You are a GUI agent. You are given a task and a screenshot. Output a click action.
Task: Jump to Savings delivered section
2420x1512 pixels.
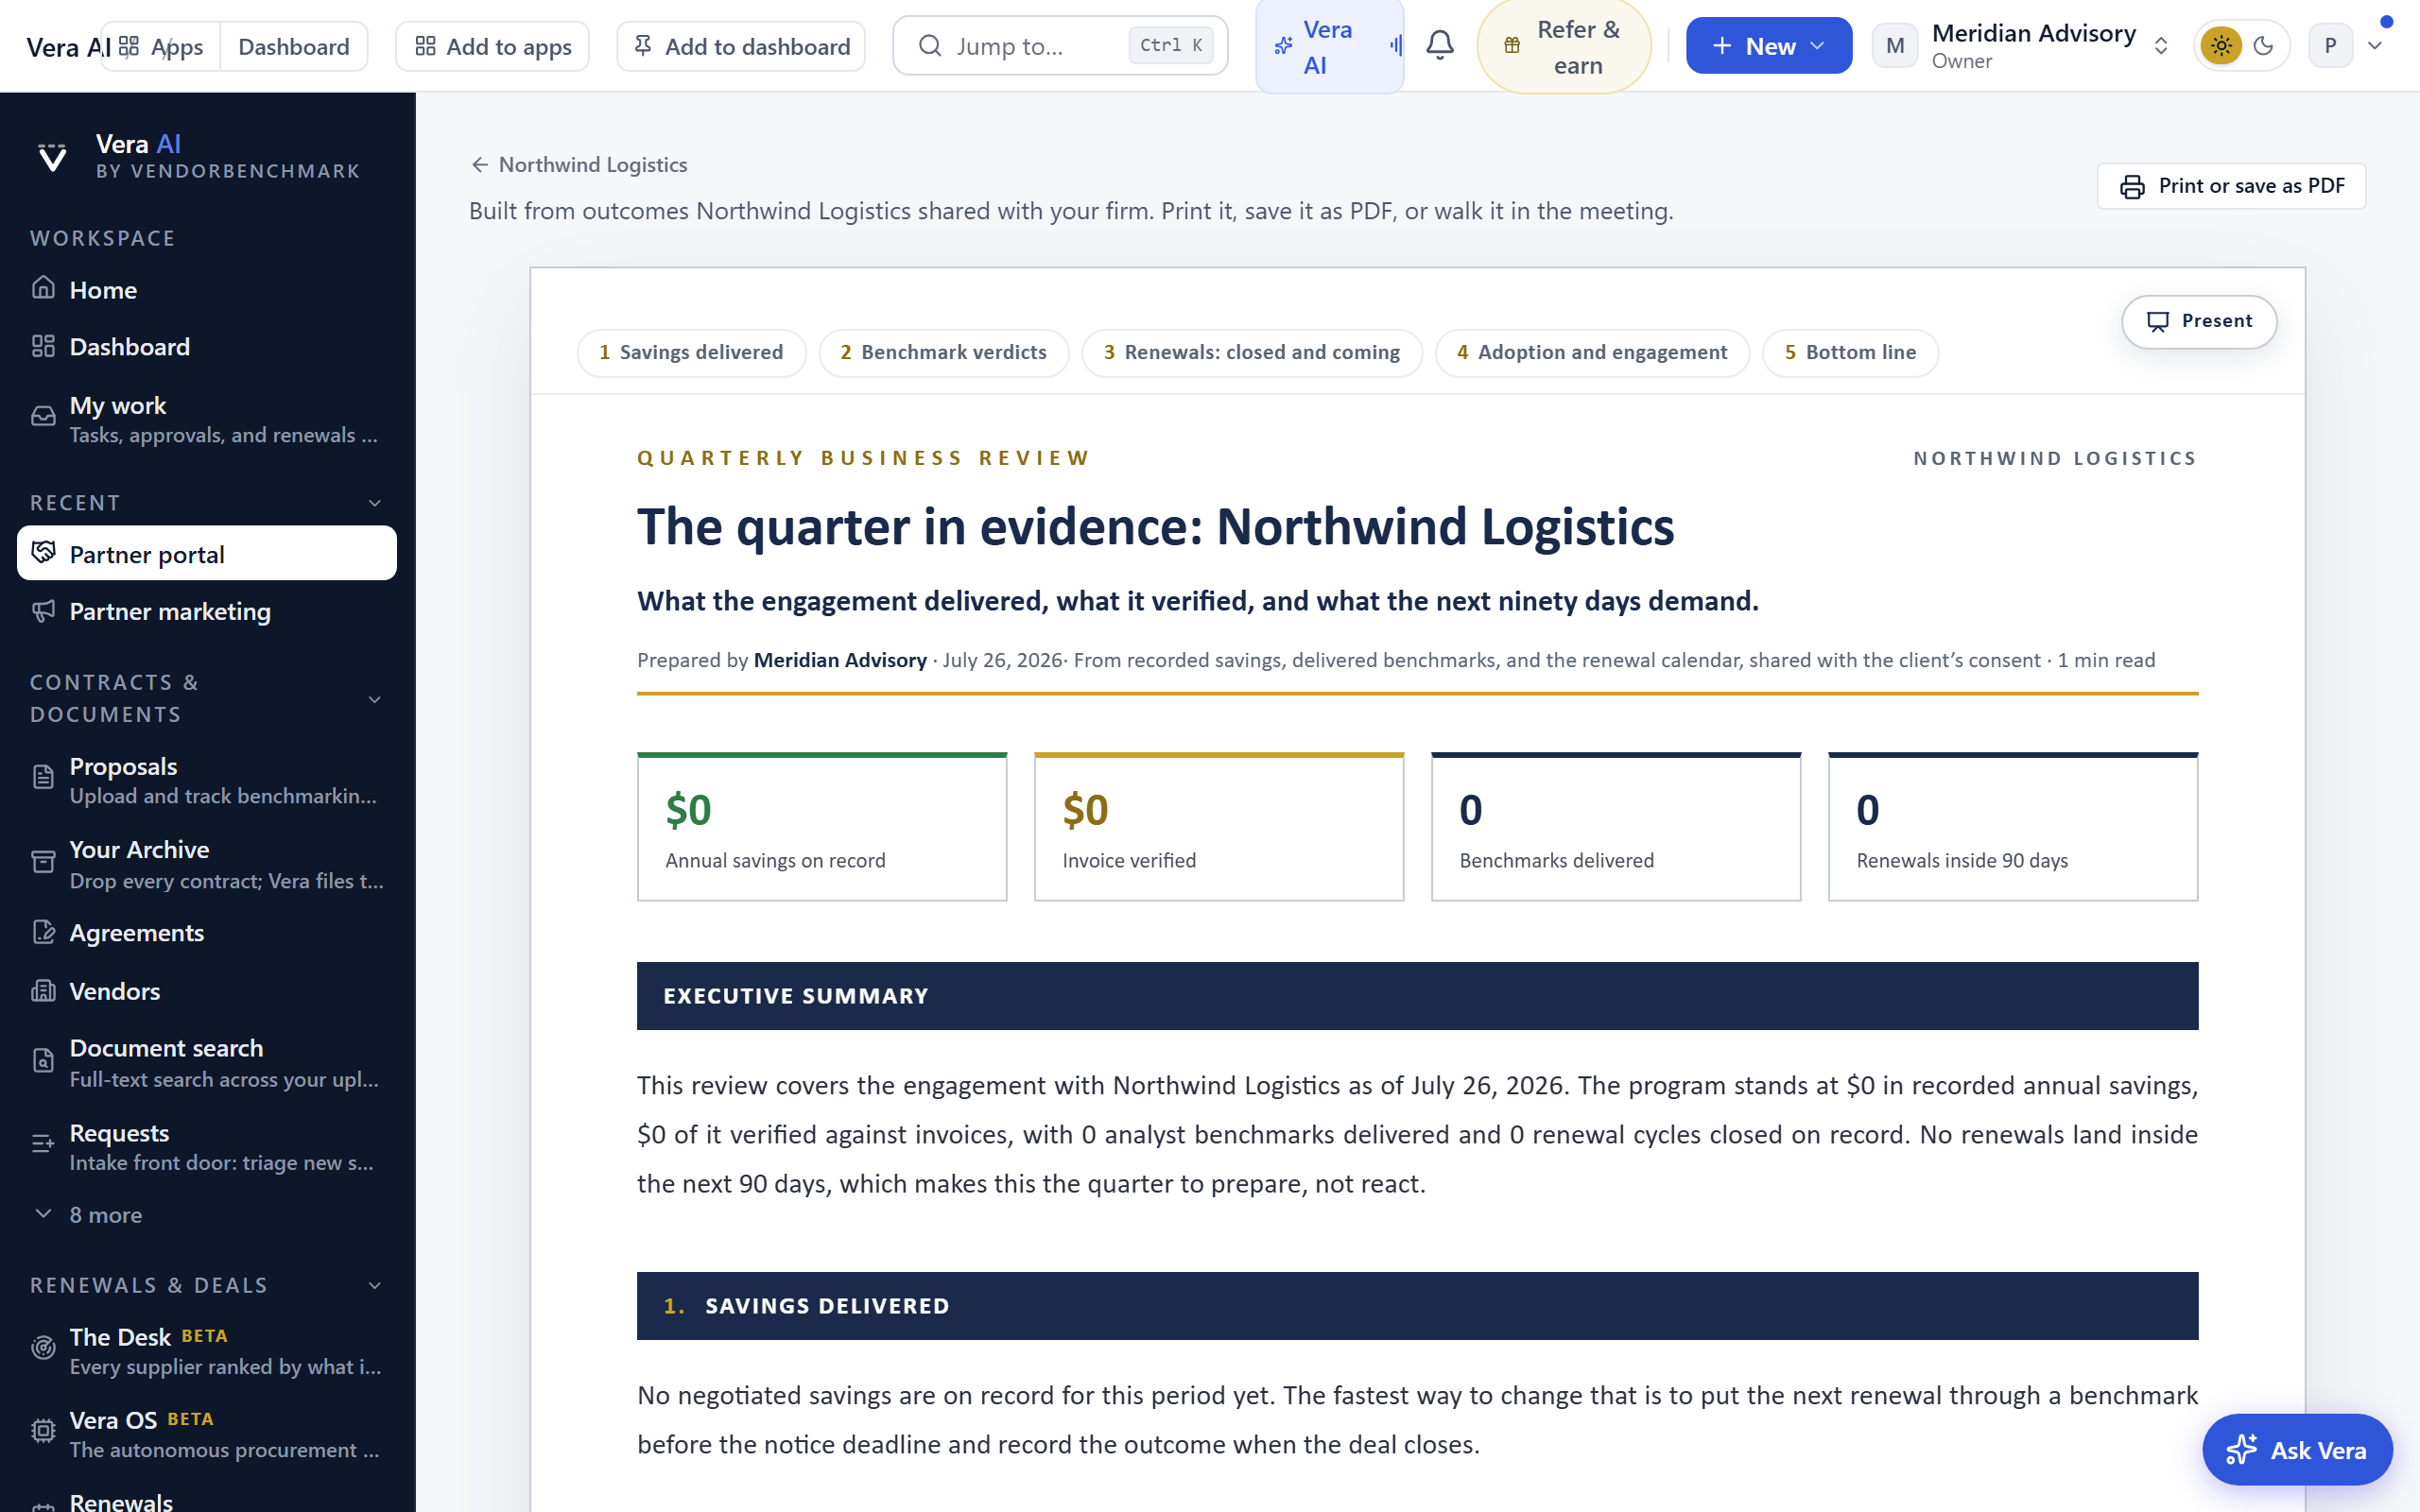tap(691, 353)
